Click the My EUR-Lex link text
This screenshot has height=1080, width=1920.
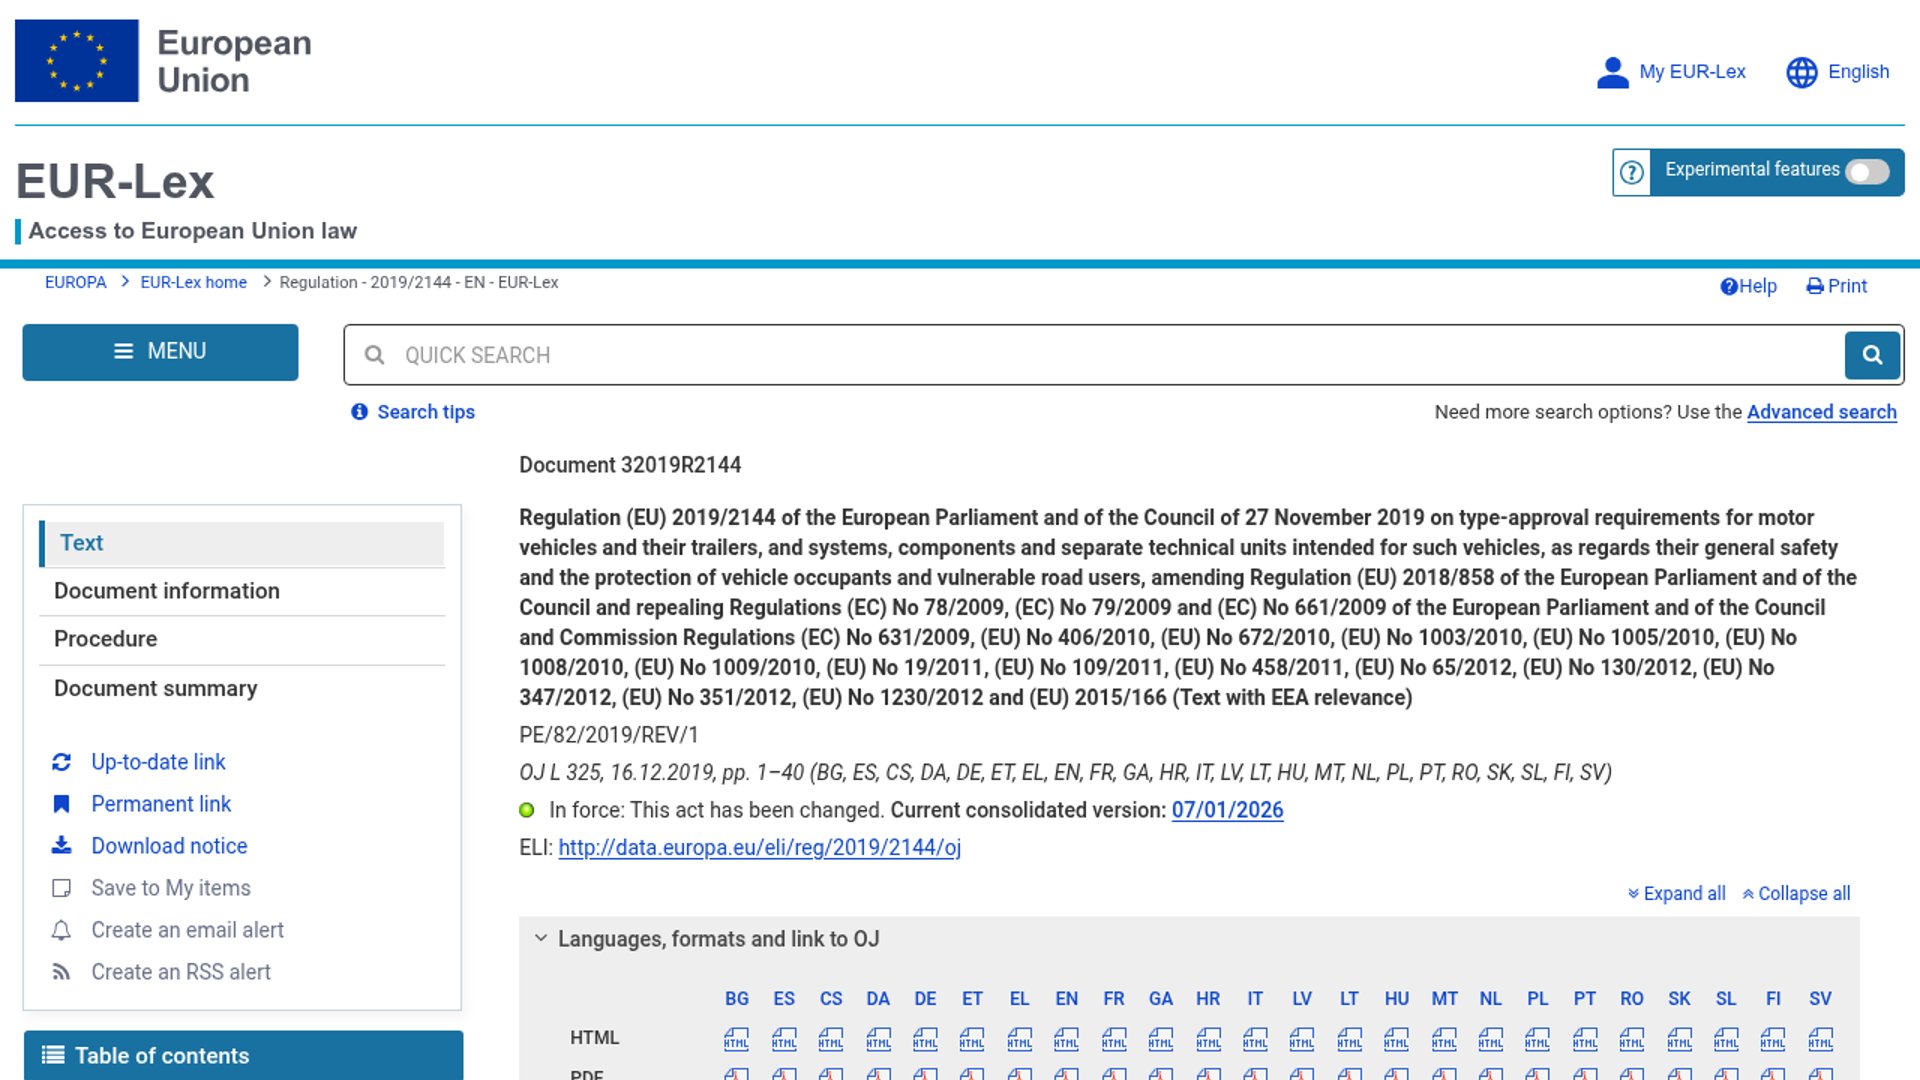click(1692, 72)
